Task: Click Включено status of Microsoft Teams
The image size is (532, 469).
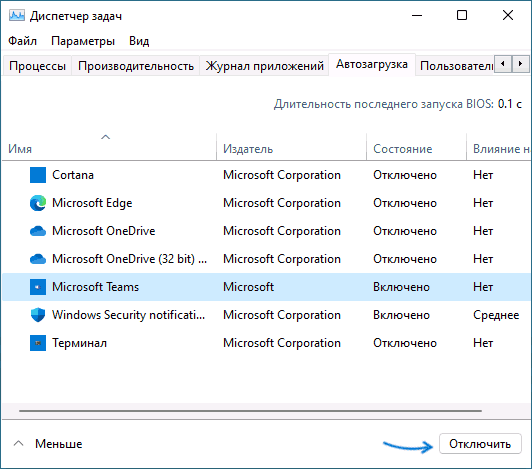Action: pyautogui.click(x=401, y=287)
